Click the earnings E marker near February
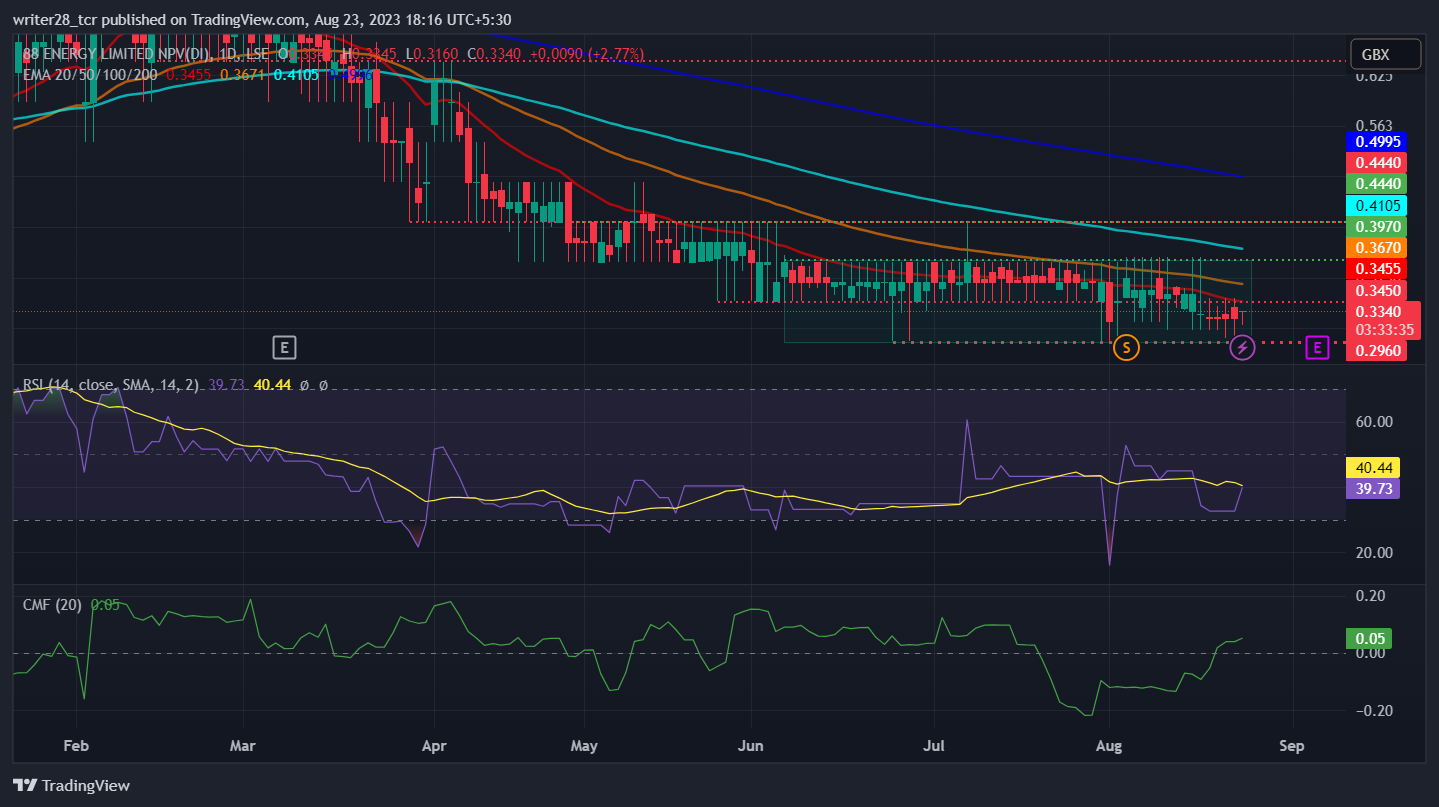The width and height of the screenshot is (1439, 807). coord(285,348)
